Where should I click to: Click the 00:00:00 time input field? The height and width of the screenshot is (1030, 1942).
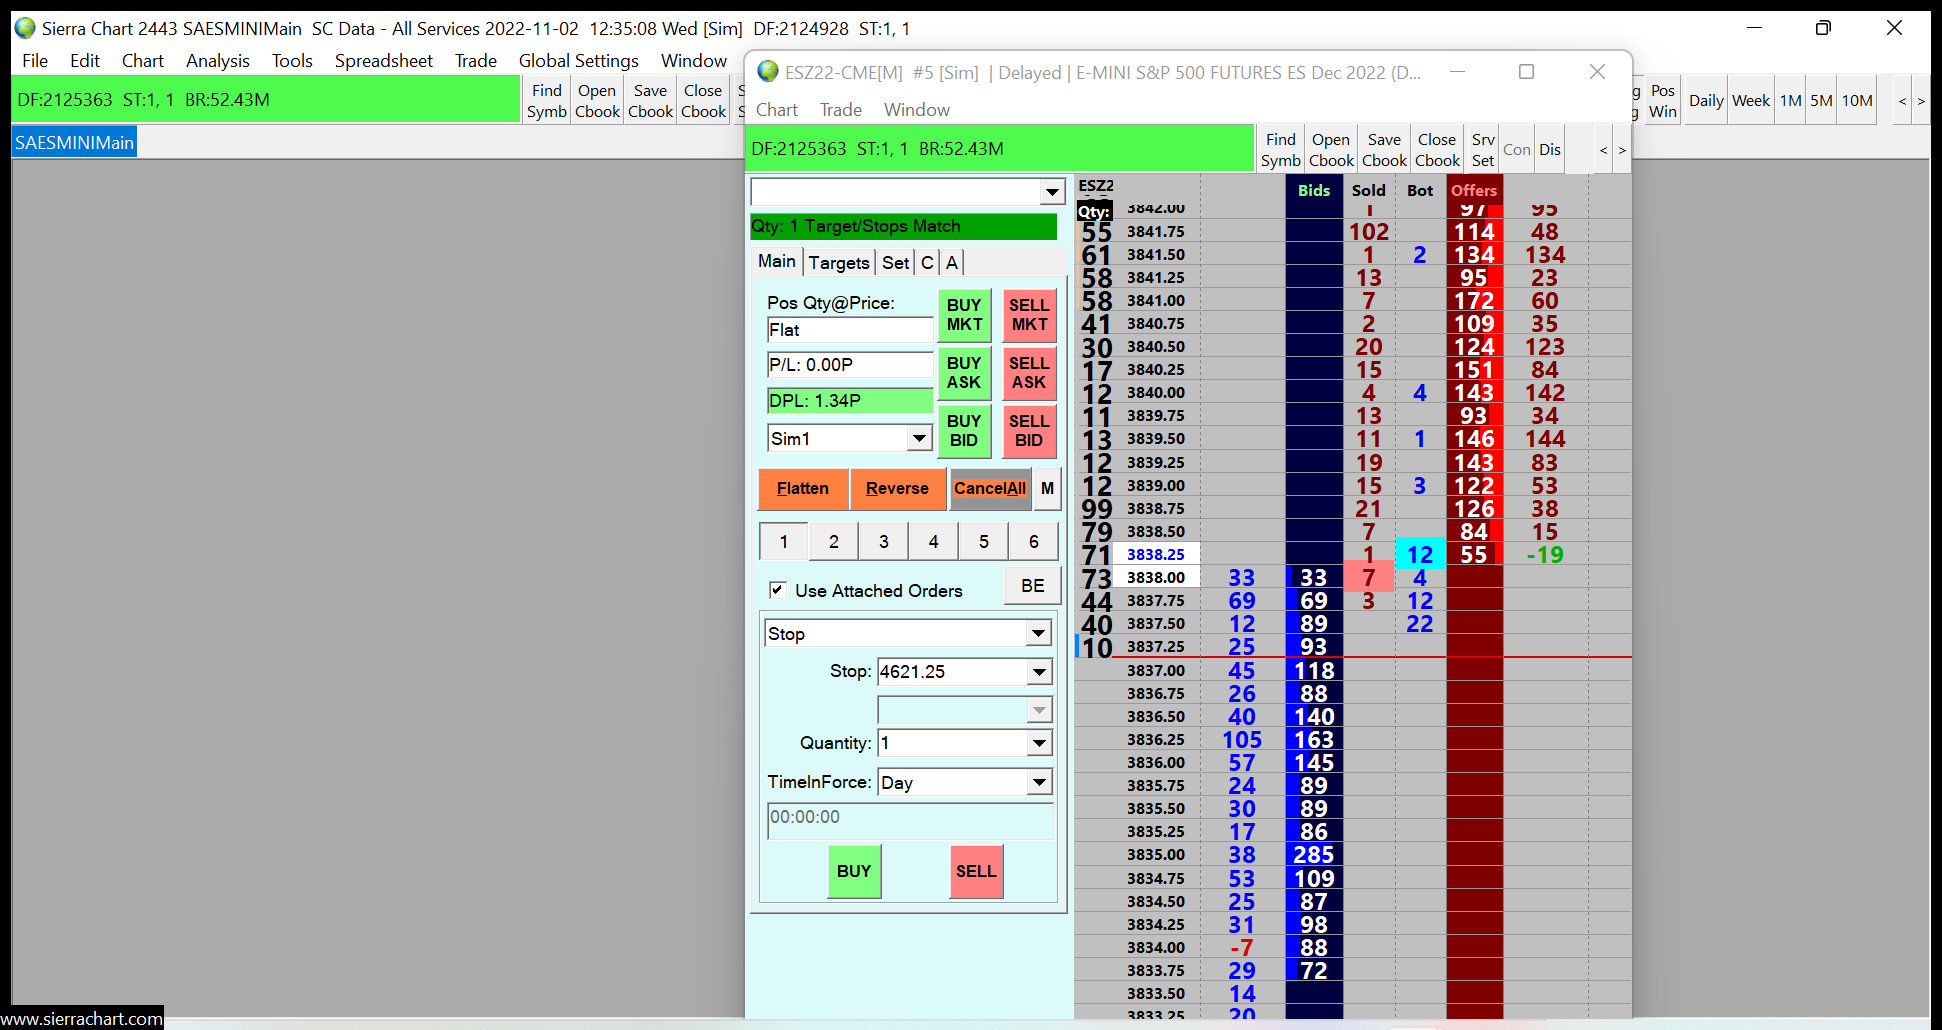pos(909,818)
